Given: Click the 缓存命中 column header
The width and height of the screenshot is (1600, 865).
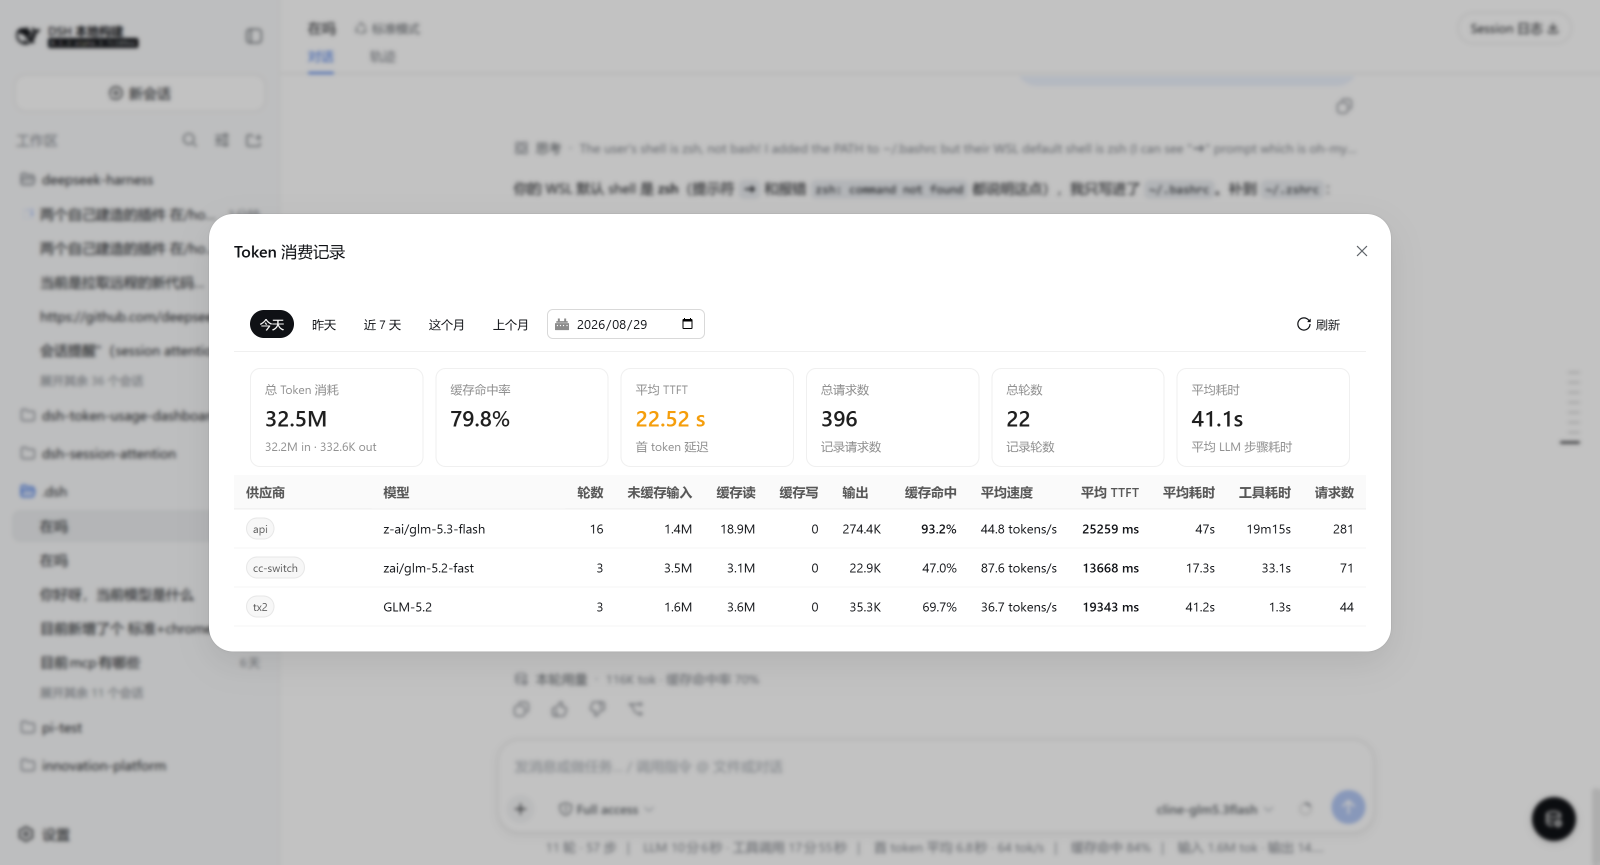Looking at the screenshot, I should pyautogui.click(x=930, y=493).
